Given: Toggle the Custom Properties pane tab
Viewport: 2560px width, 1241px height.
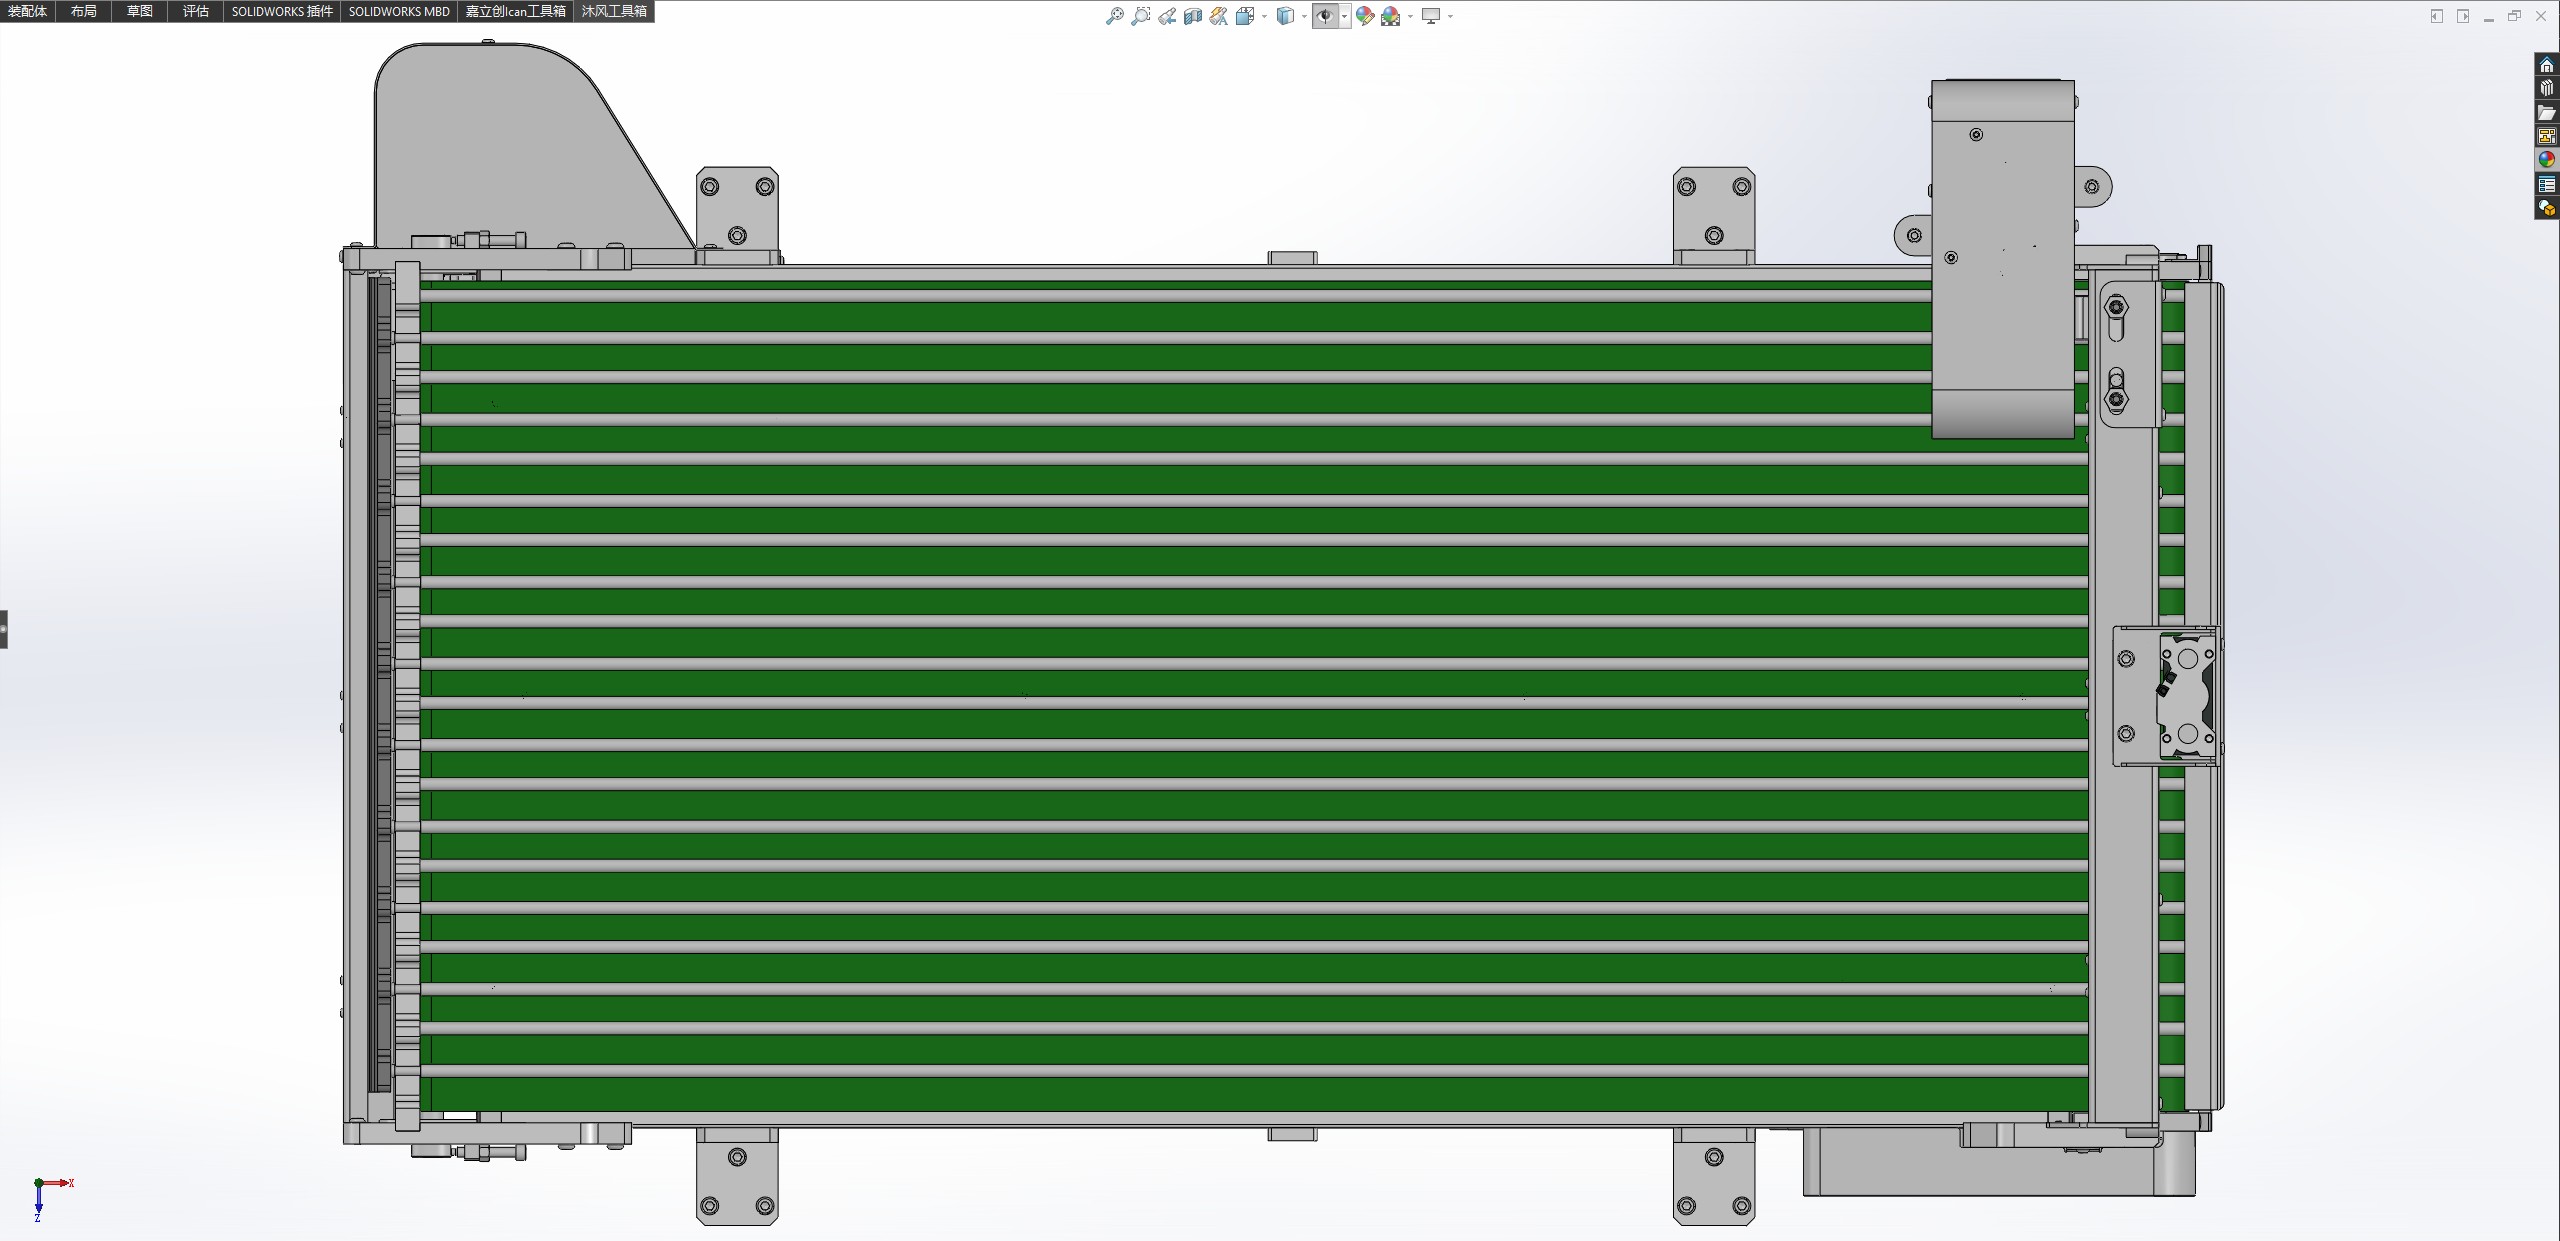Looking at the screenshot, I should click(x=2546, y=184).
